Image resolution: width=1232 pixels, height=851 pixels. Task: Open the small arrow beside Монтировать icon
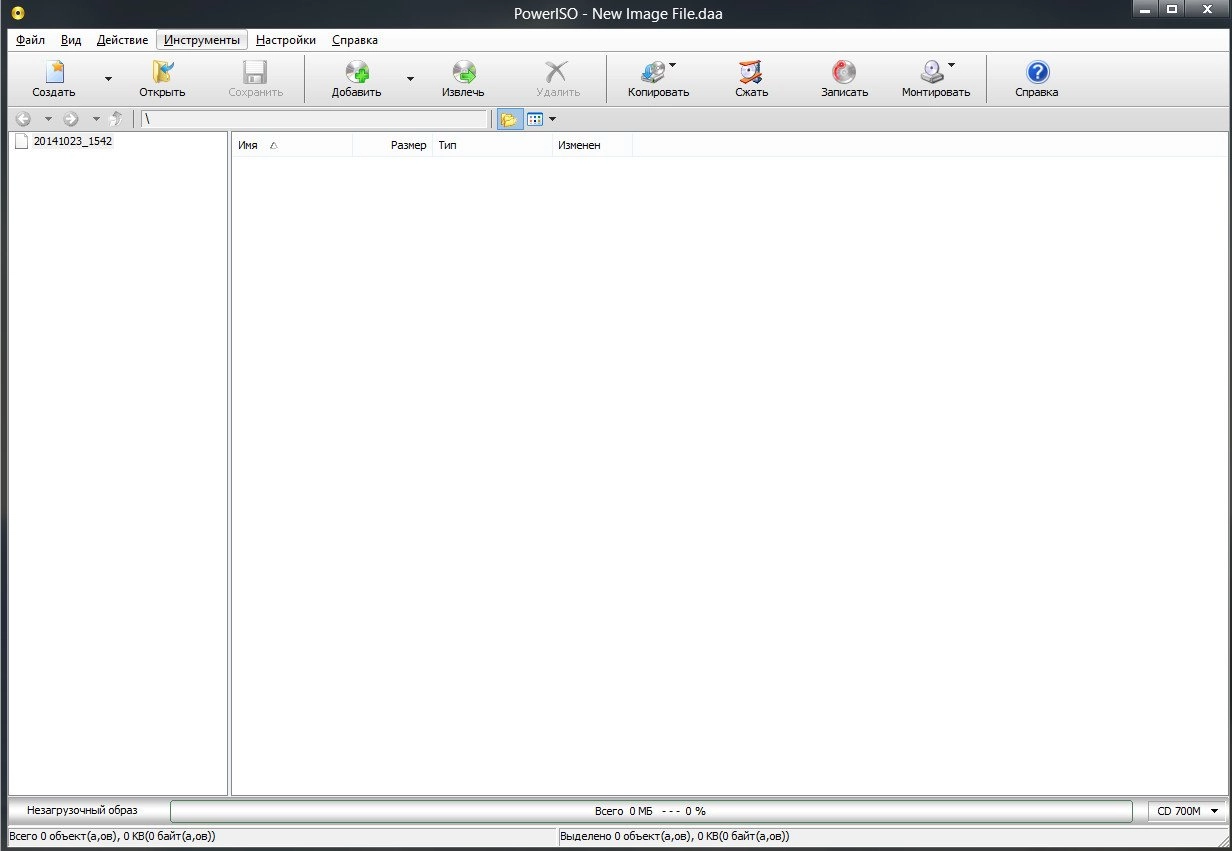pos(951,66)
